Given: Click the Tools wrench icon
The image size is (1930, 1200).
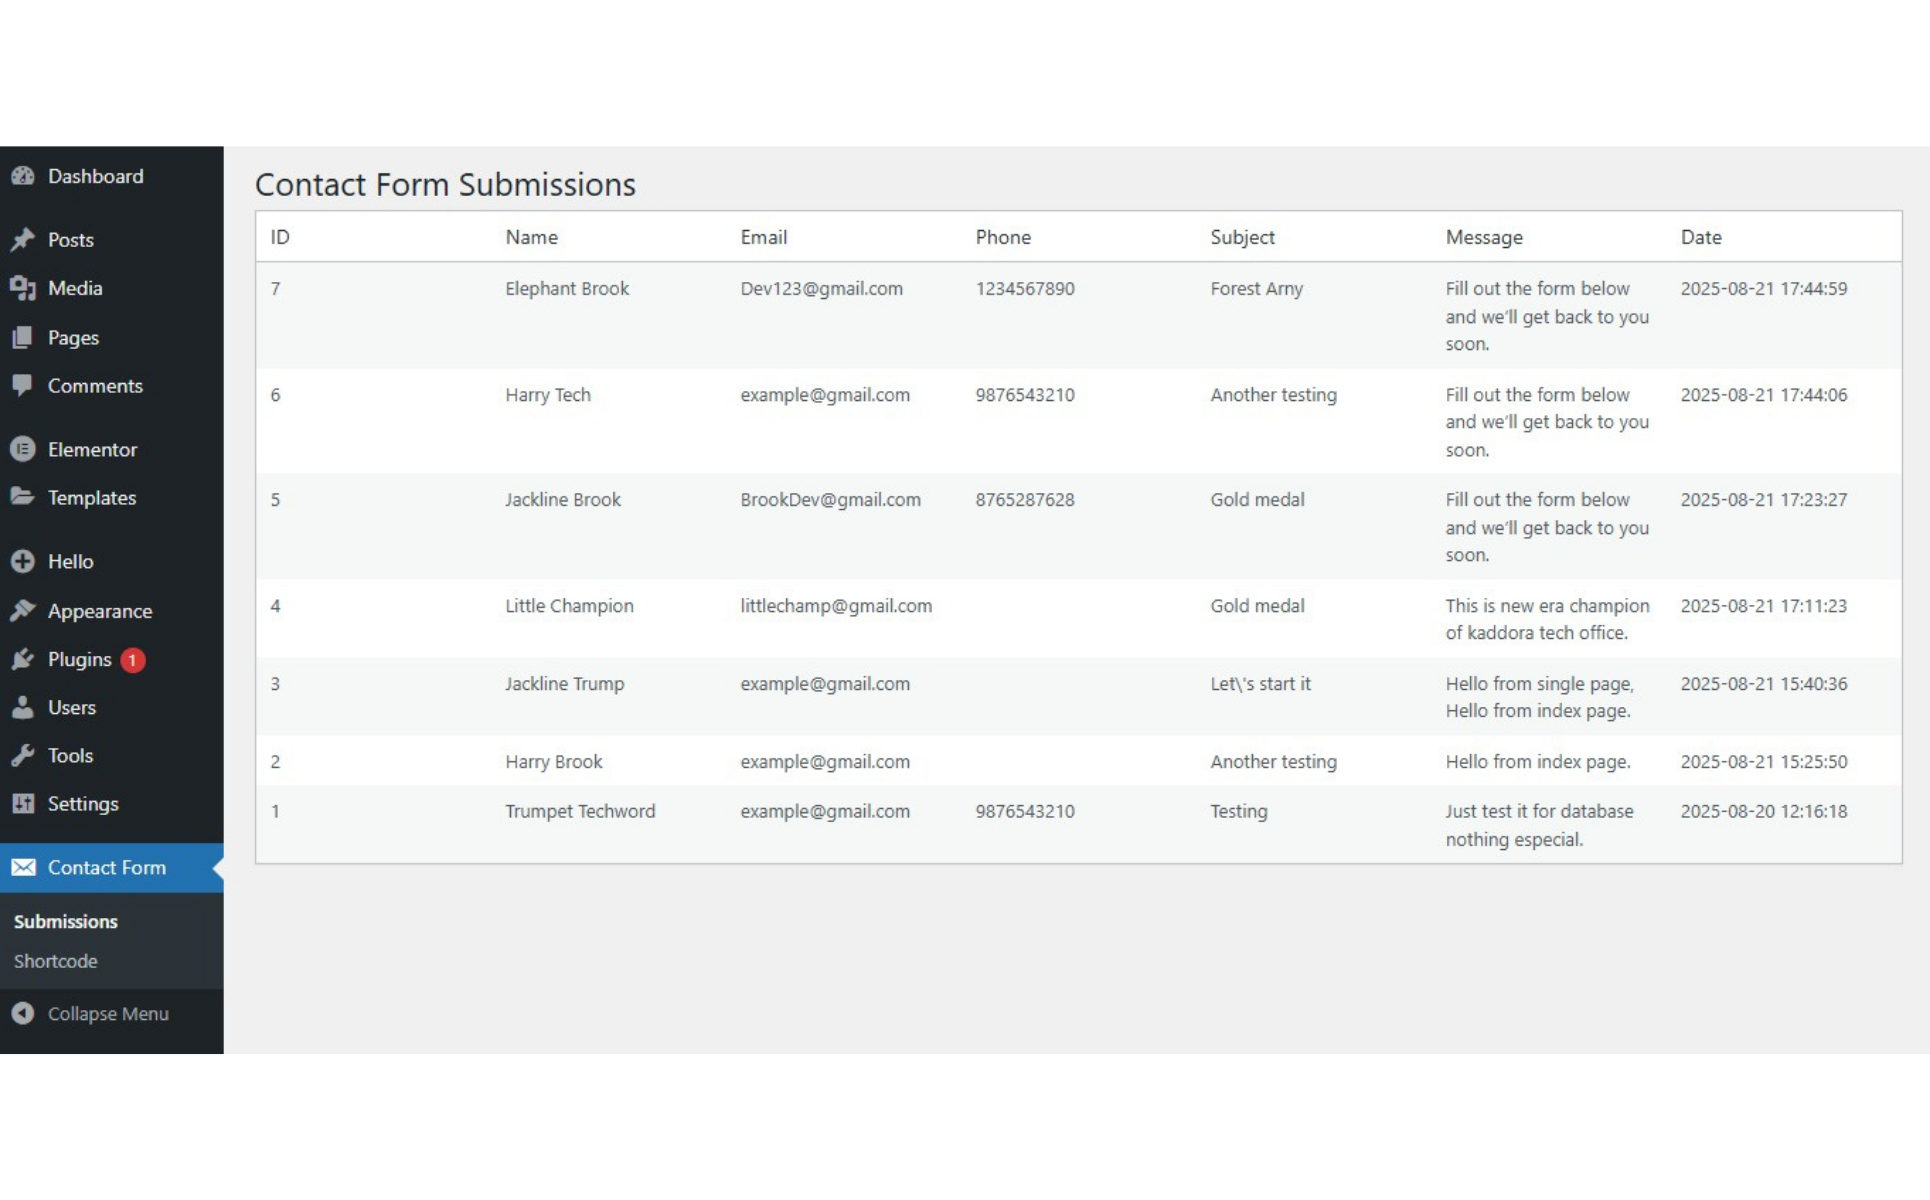Looking at the screenshot, I should [x=23, y=755].
